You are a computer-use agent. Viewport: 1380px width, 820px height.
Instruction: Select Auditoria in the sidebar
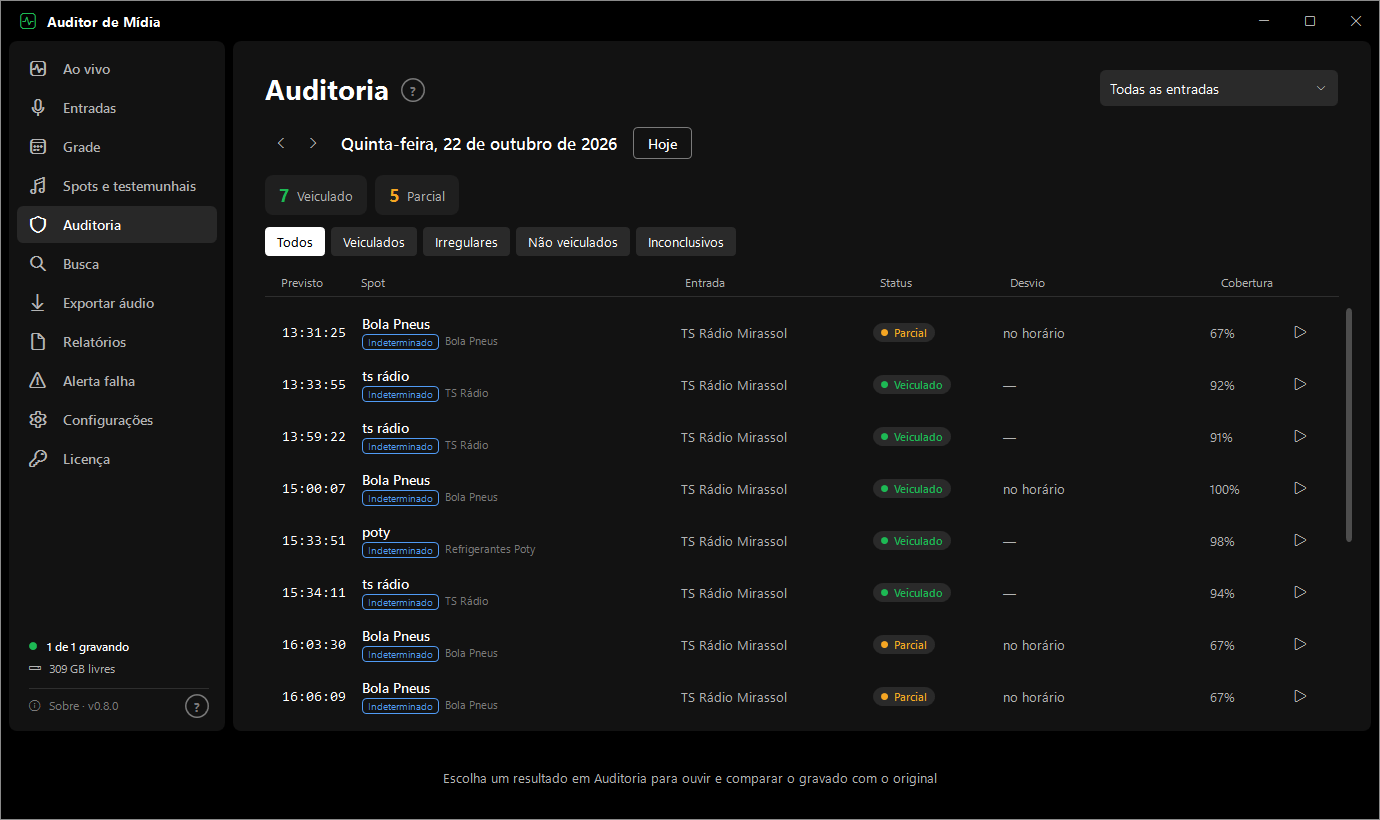click(117, 225)
